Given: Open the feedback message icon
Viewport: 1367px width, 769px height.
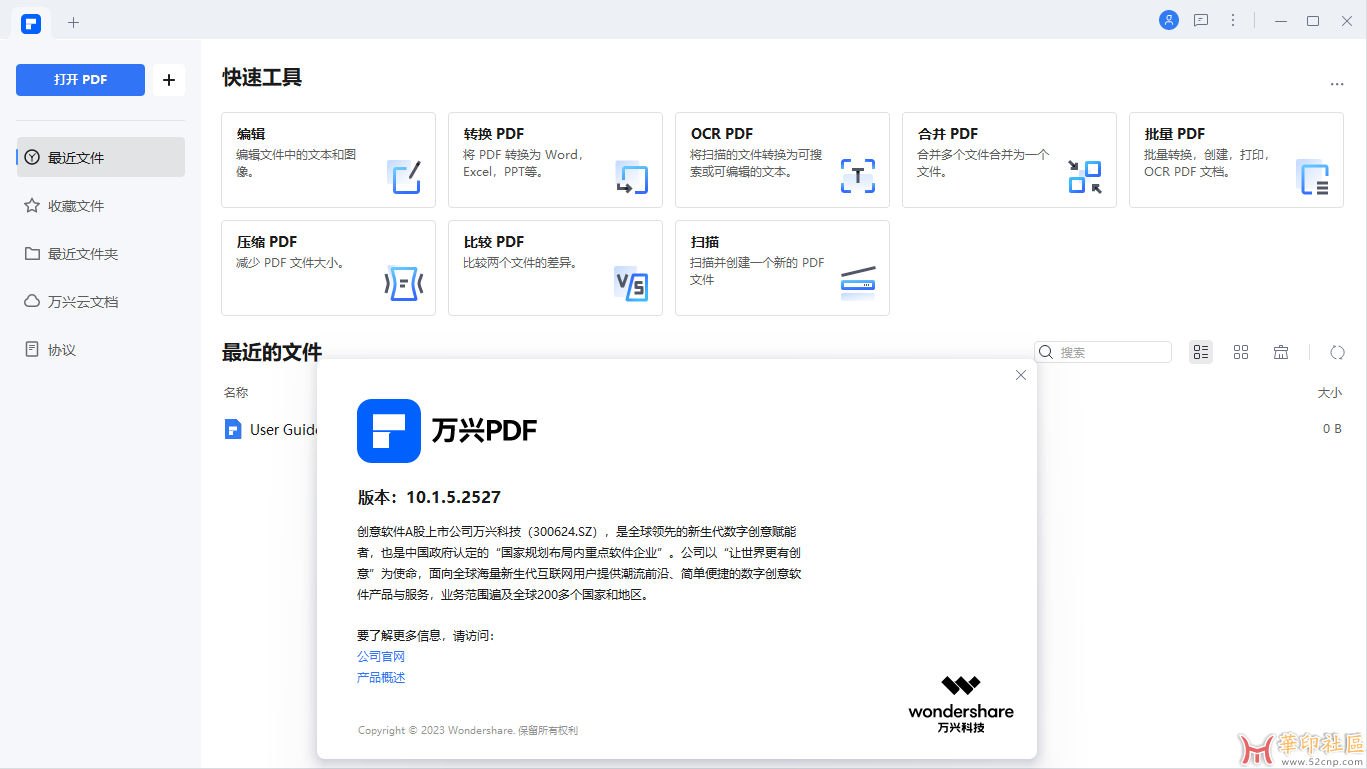Looking at the screenshot, I should point(1201,20).
